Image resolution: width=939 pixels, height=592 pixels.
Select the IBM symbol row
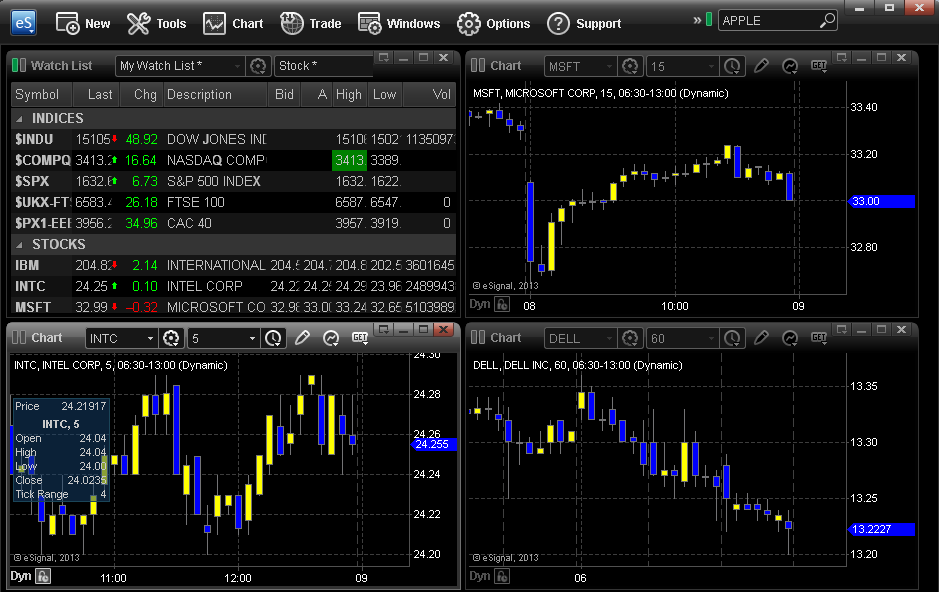tap(27, 265)
